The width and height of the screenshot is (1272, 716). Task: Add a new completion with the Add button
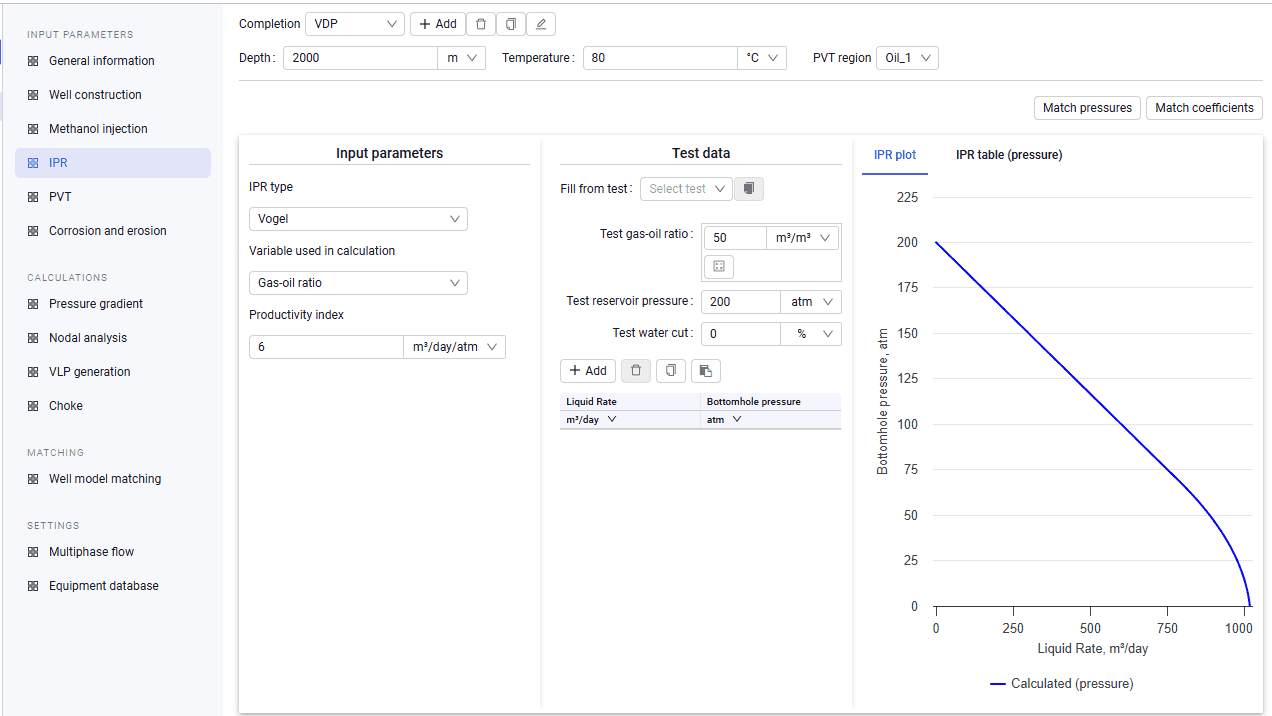[438, 24]
